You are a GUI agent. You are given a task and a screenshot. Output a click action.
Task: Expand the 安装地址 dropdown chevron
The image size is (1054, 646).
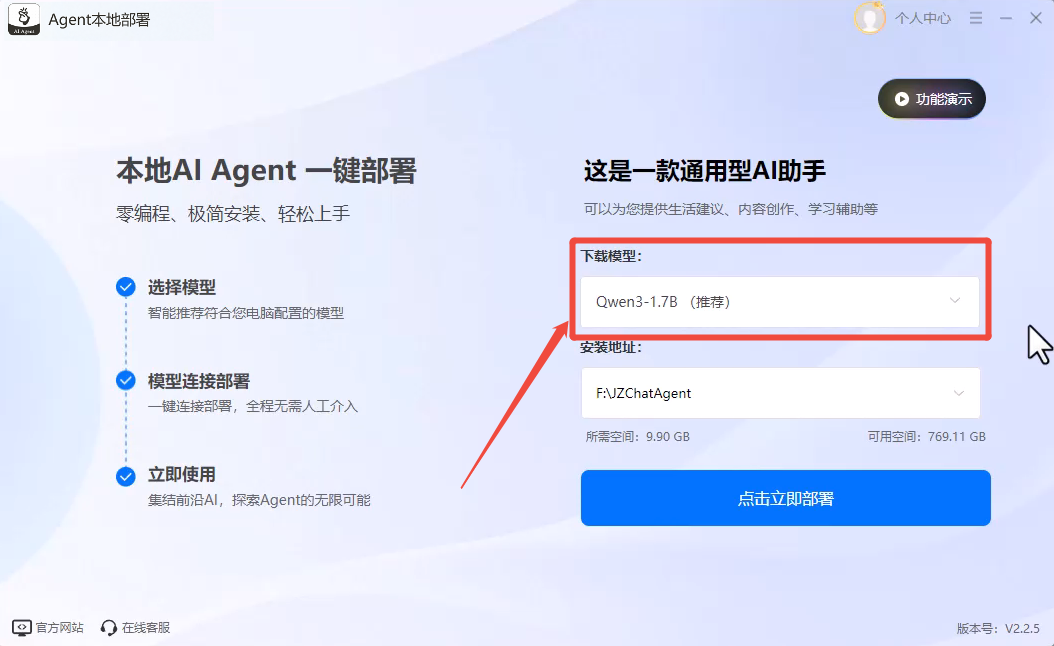(959, 393)
